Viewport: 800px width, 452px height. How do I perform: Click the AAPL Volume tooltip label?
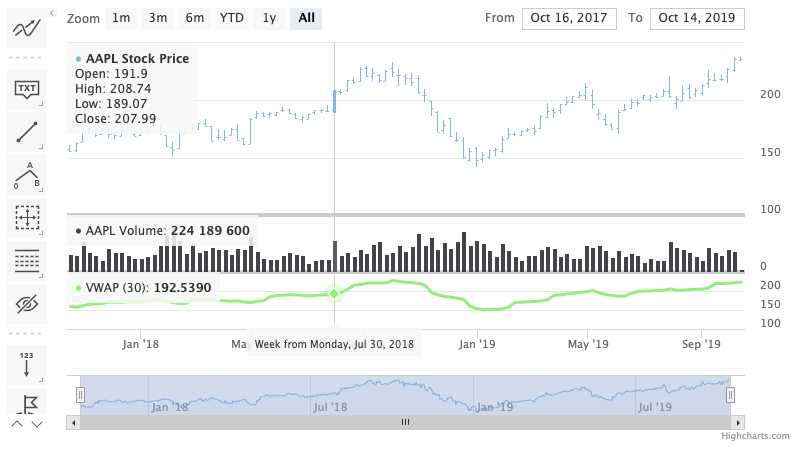pos(163,231)
